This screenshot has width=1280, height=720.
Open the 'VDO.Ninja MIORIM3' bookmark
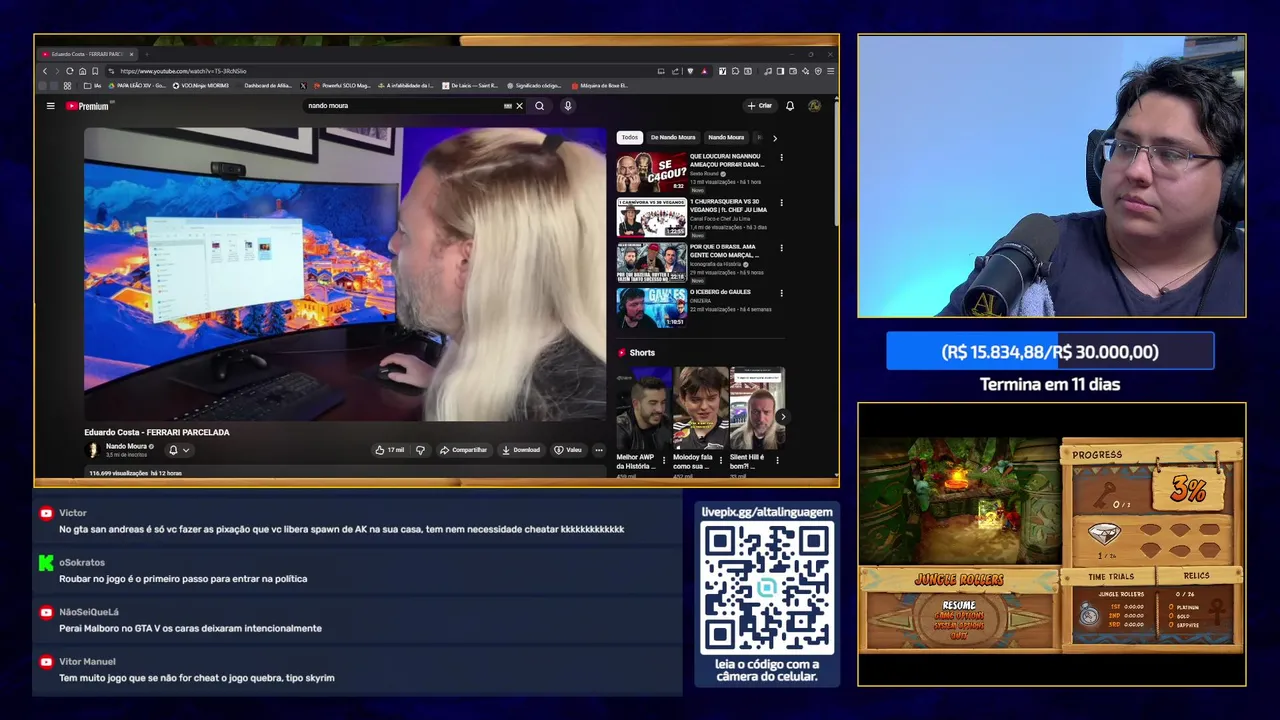(x=201, y=86)
